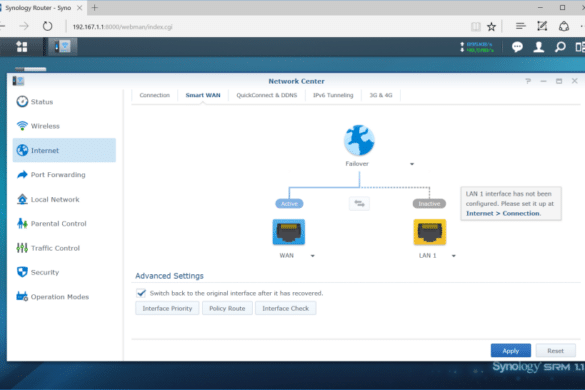Open Network Center help question mark
The image size is (585, 390).
point(528,81)
